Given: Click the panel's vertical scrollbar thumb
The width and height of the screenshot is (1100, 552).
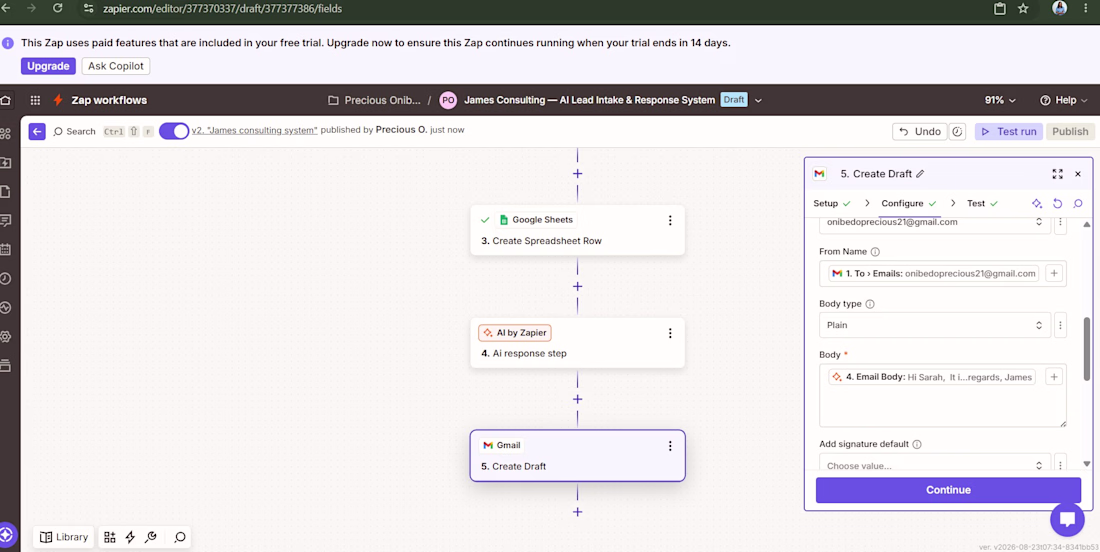Looking at the screenshot, I should [x=1087, y=347].
